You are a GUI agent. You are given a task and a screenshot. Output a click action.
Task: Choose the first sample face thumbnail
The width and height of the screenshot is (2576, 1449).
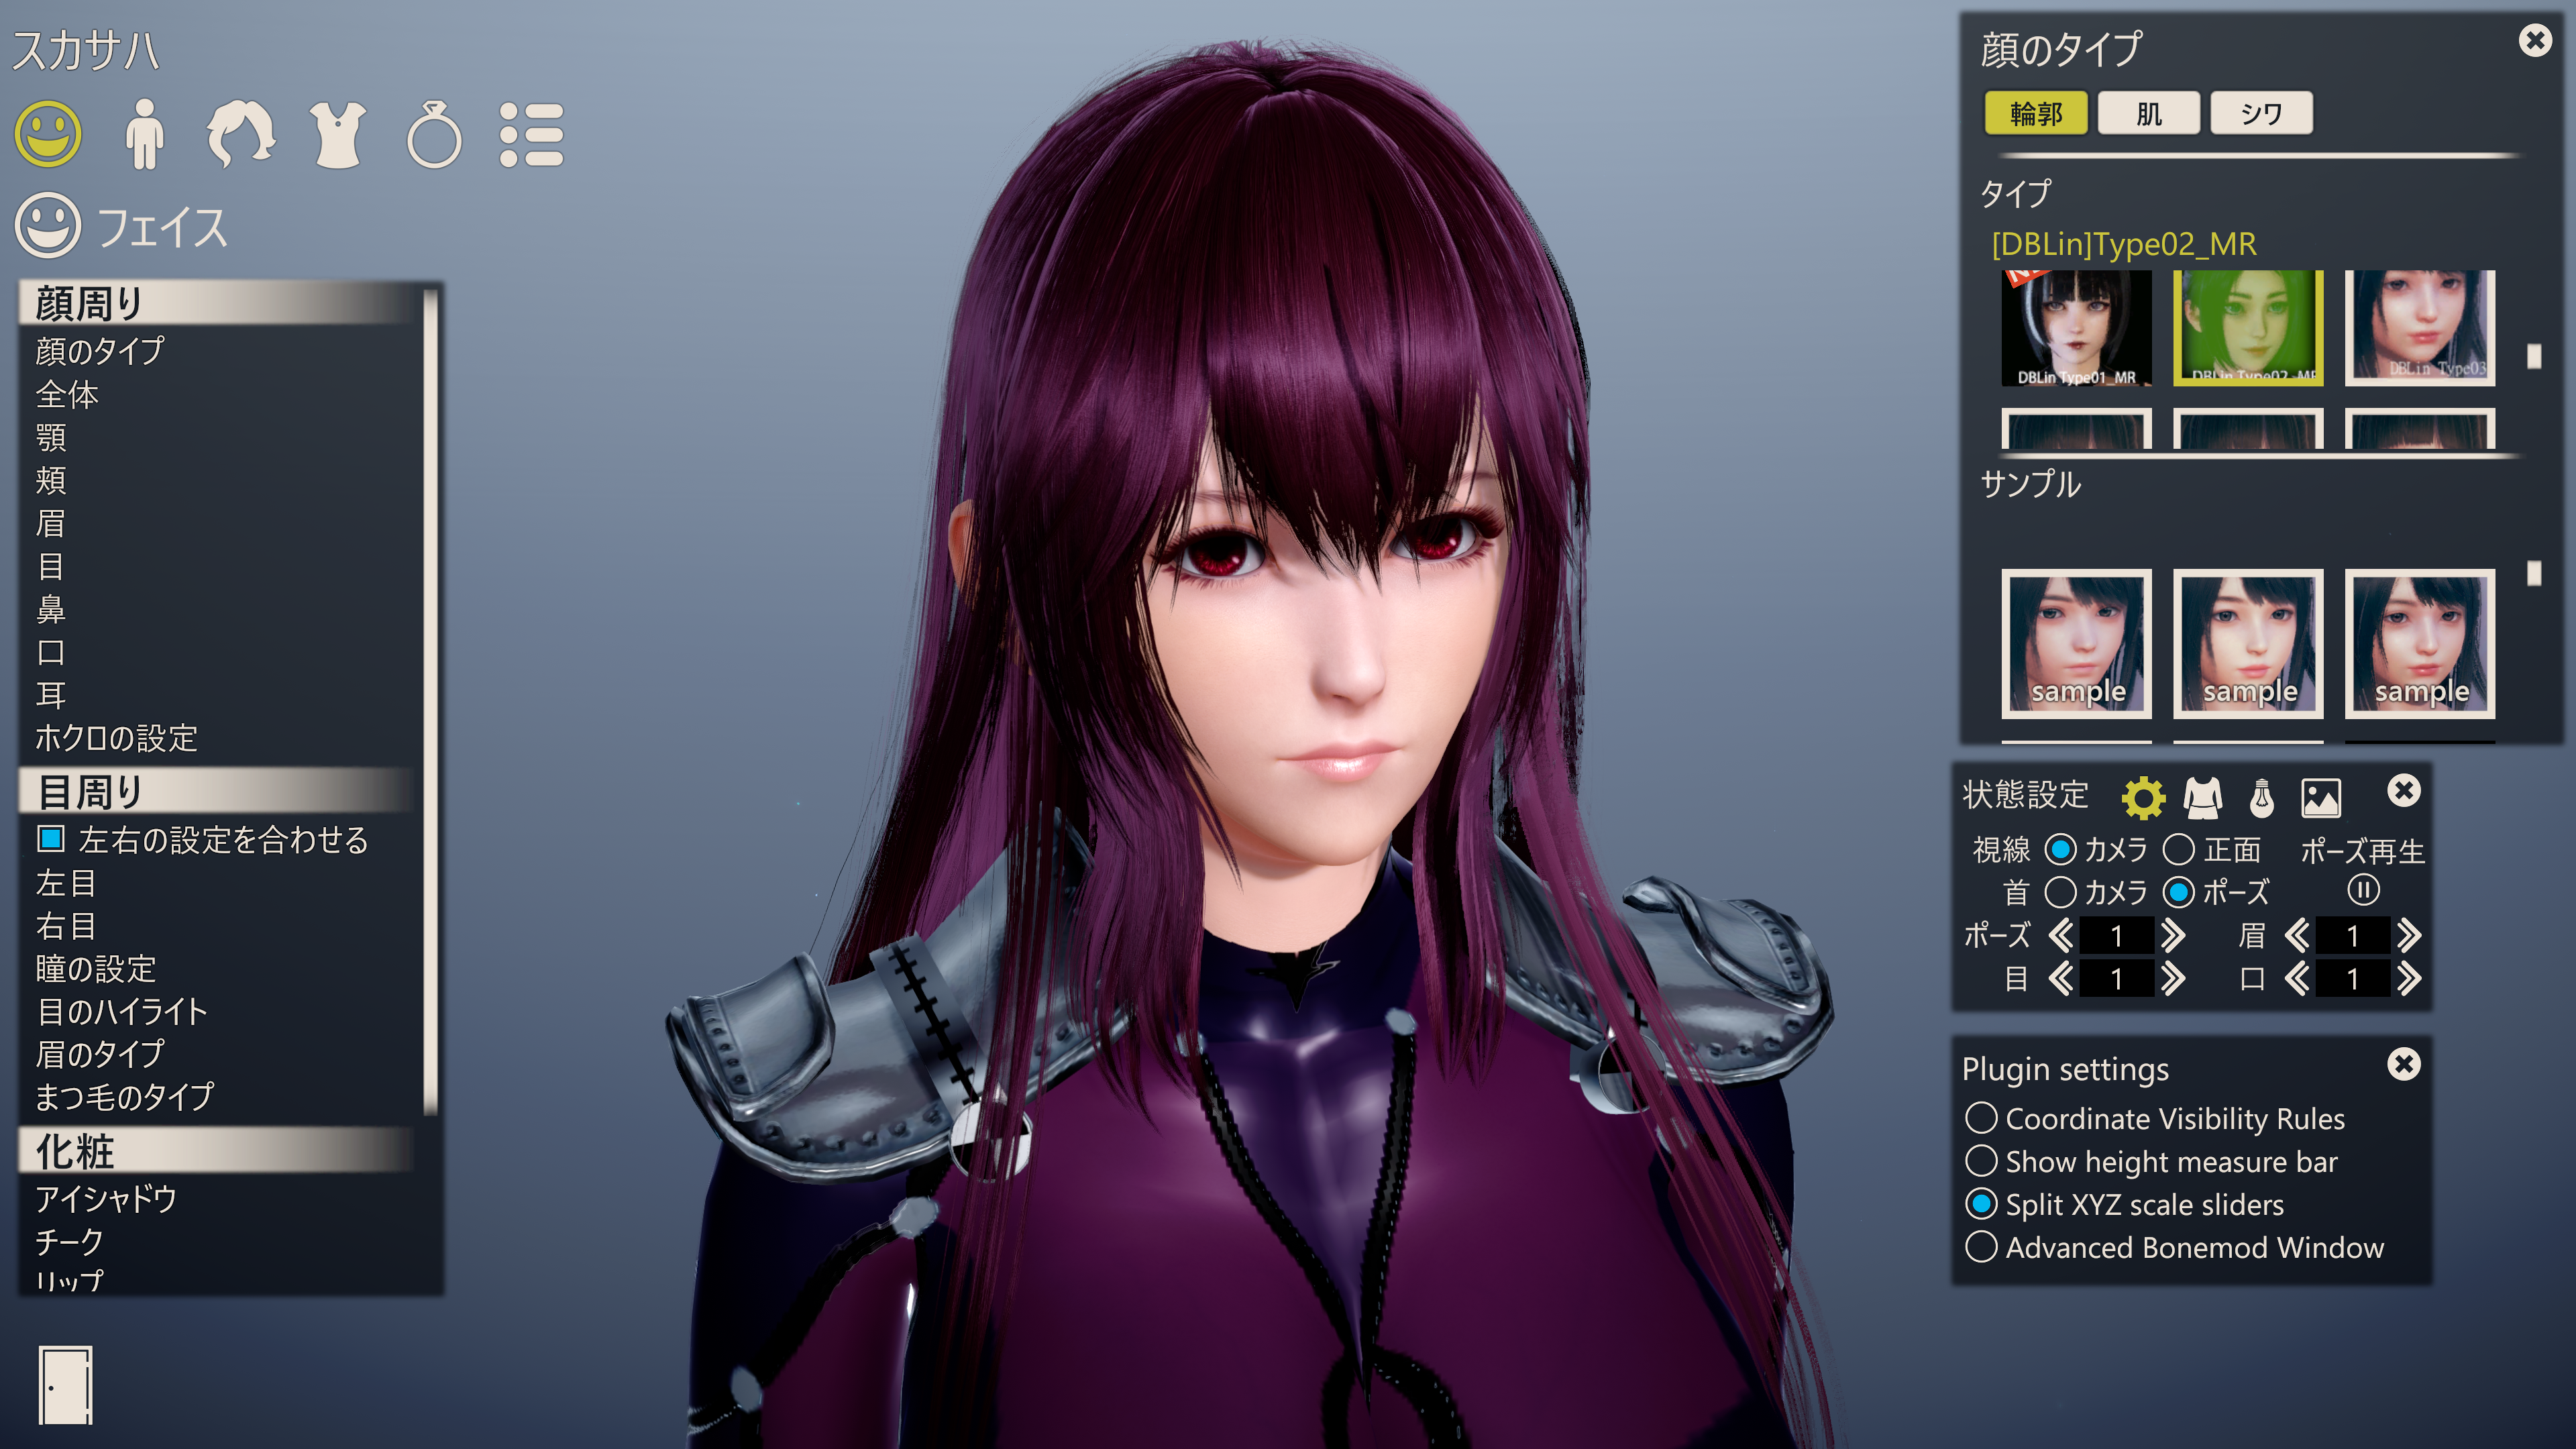[x=2076, y=644]
